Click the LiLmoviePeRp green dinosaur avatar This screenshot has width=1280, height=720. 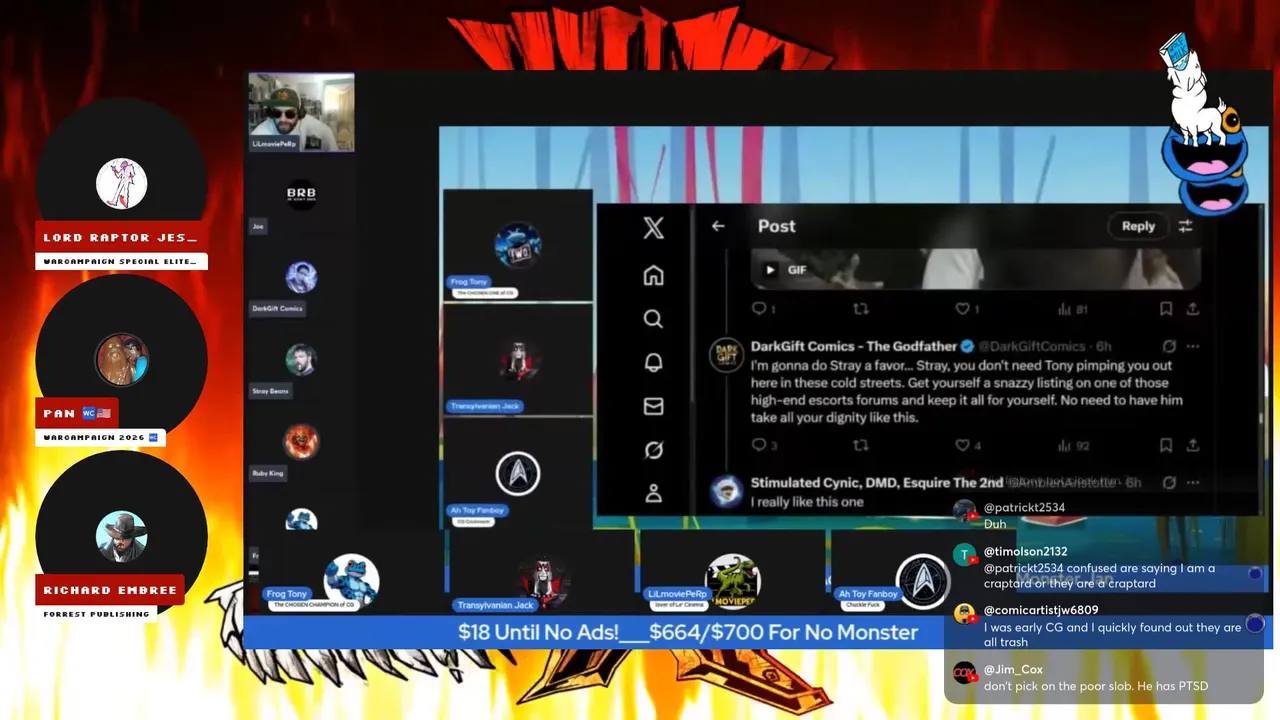pyautogui.click(x=732, y=581)
